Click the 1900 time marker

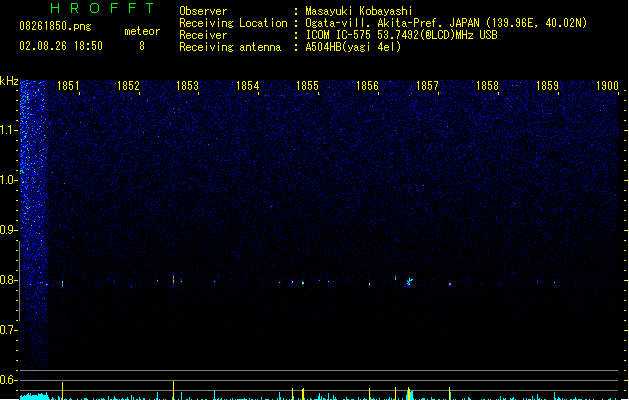607,86
